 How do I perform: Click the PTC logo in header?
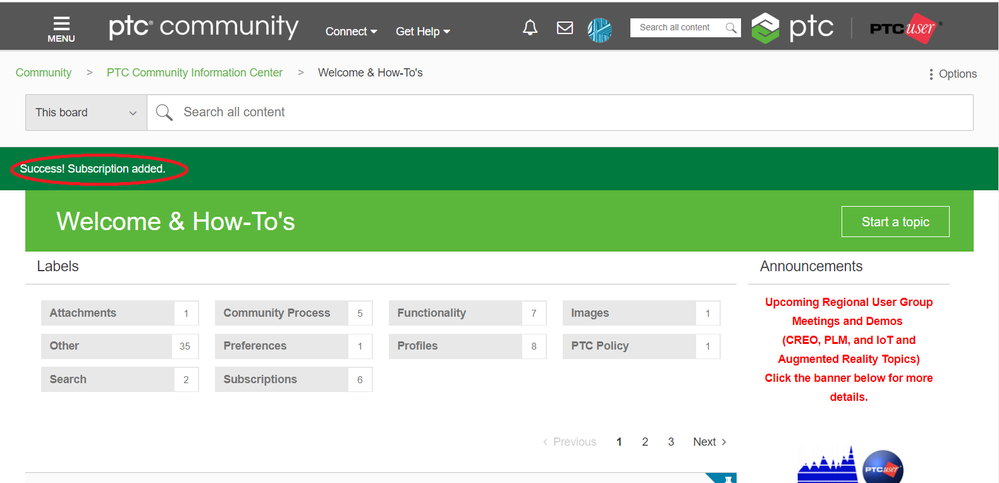(792, 27)
